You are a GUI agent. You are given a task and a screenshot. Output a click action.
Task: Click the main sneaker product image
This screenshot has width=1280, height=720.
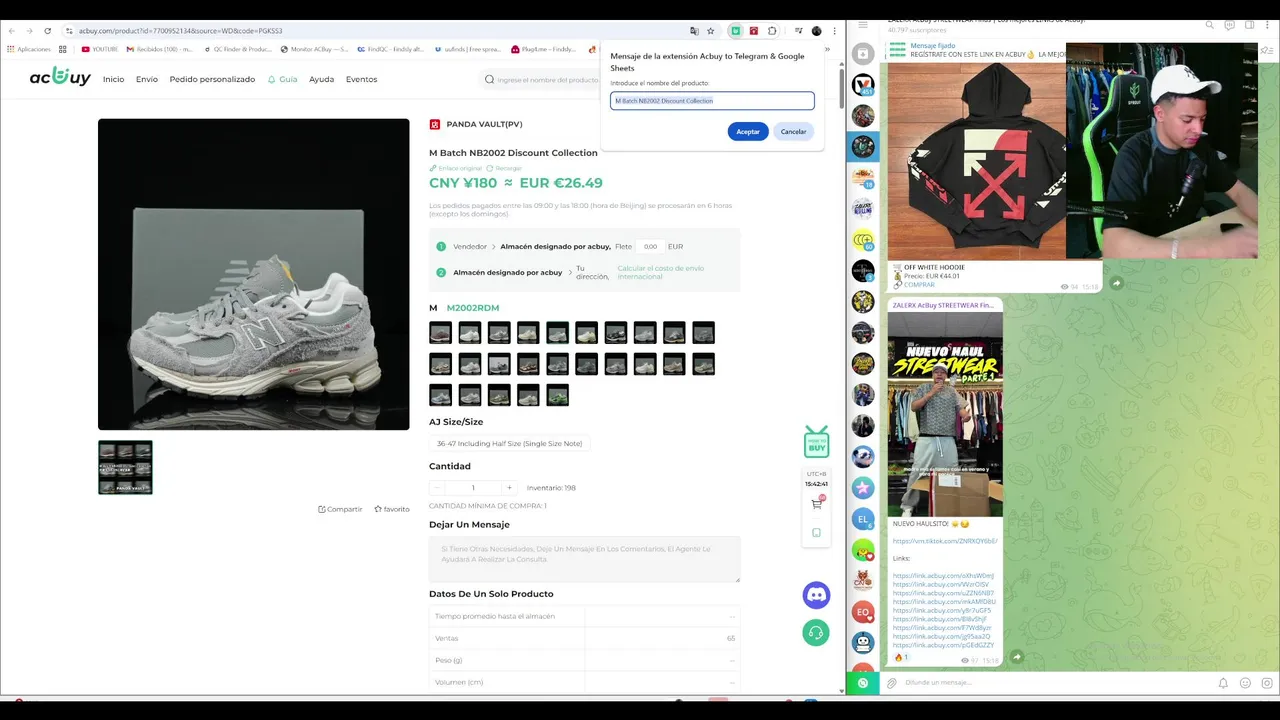[254, 274]
